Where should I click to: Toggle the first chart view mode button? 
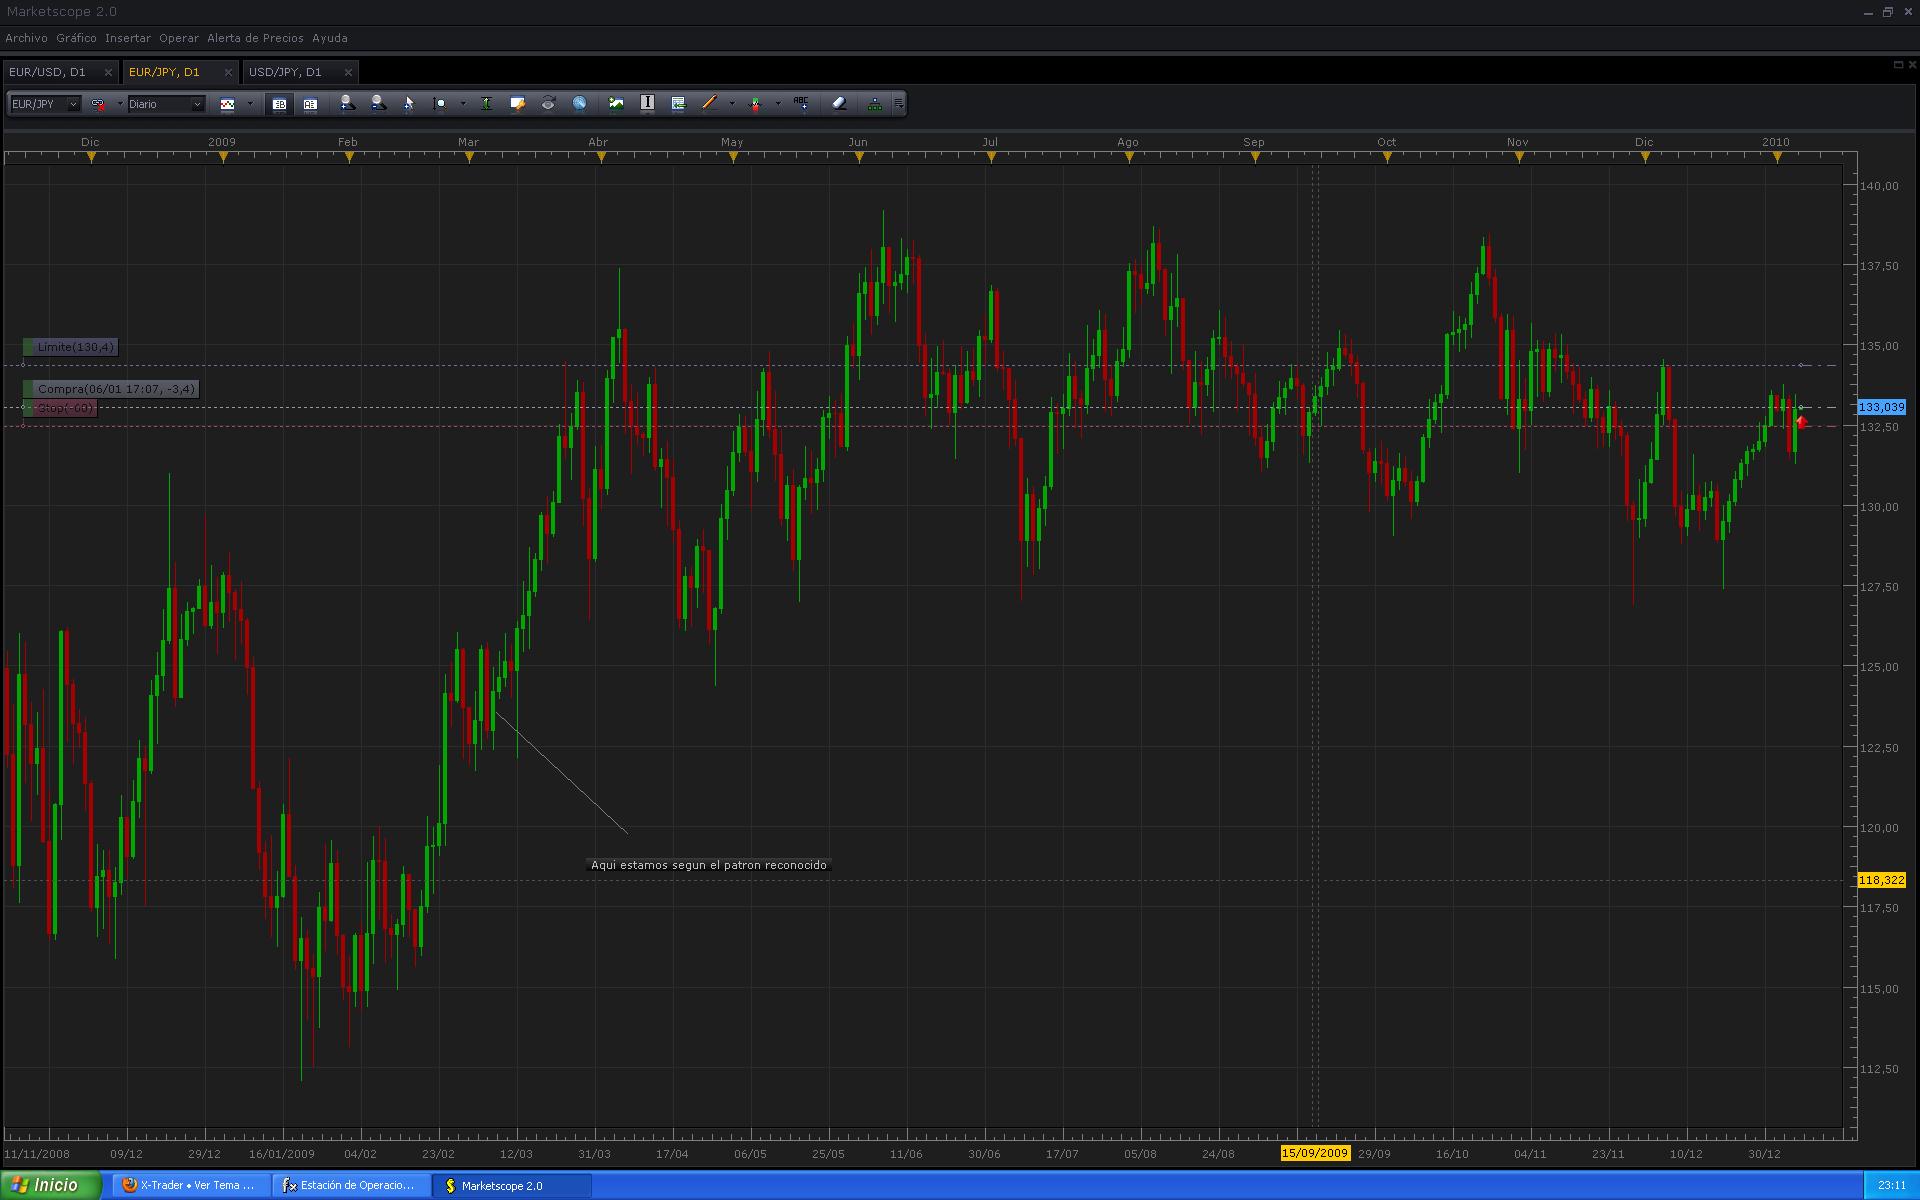point(279,104)
